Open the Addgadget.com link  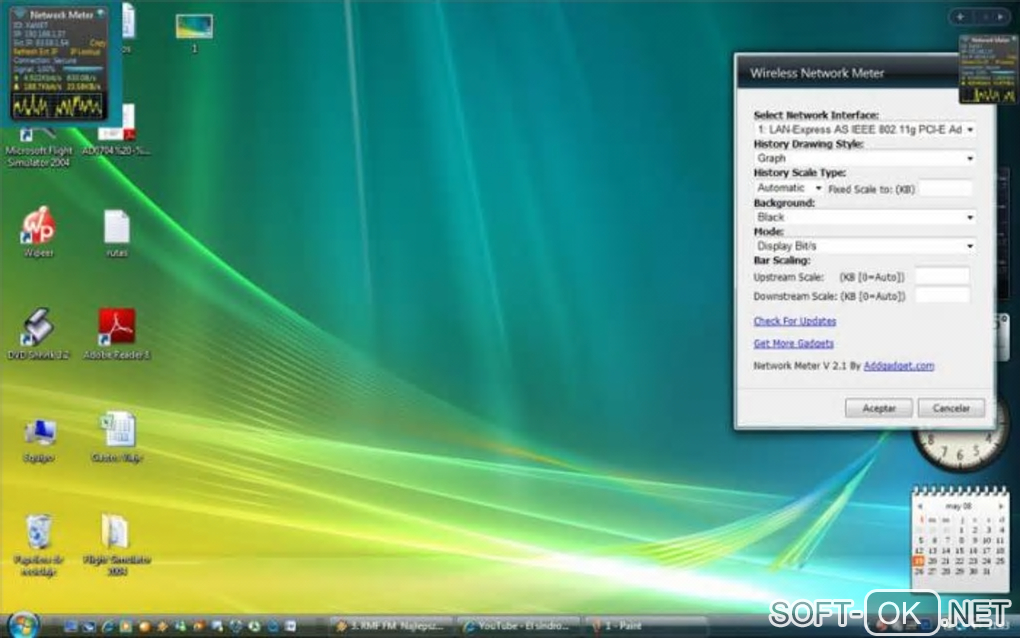tap(898, 366)
